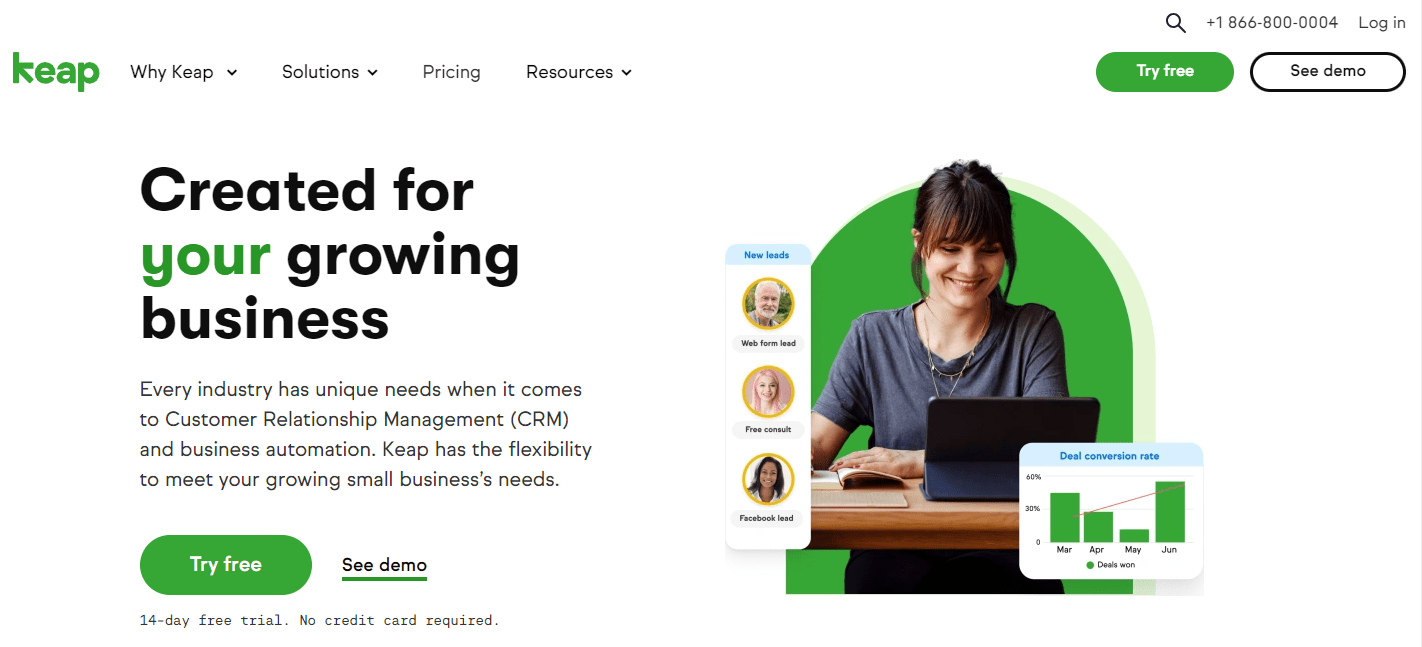1422x647 pixels.
Task: Open the Why Keap menu
Action: pos(184,72)
